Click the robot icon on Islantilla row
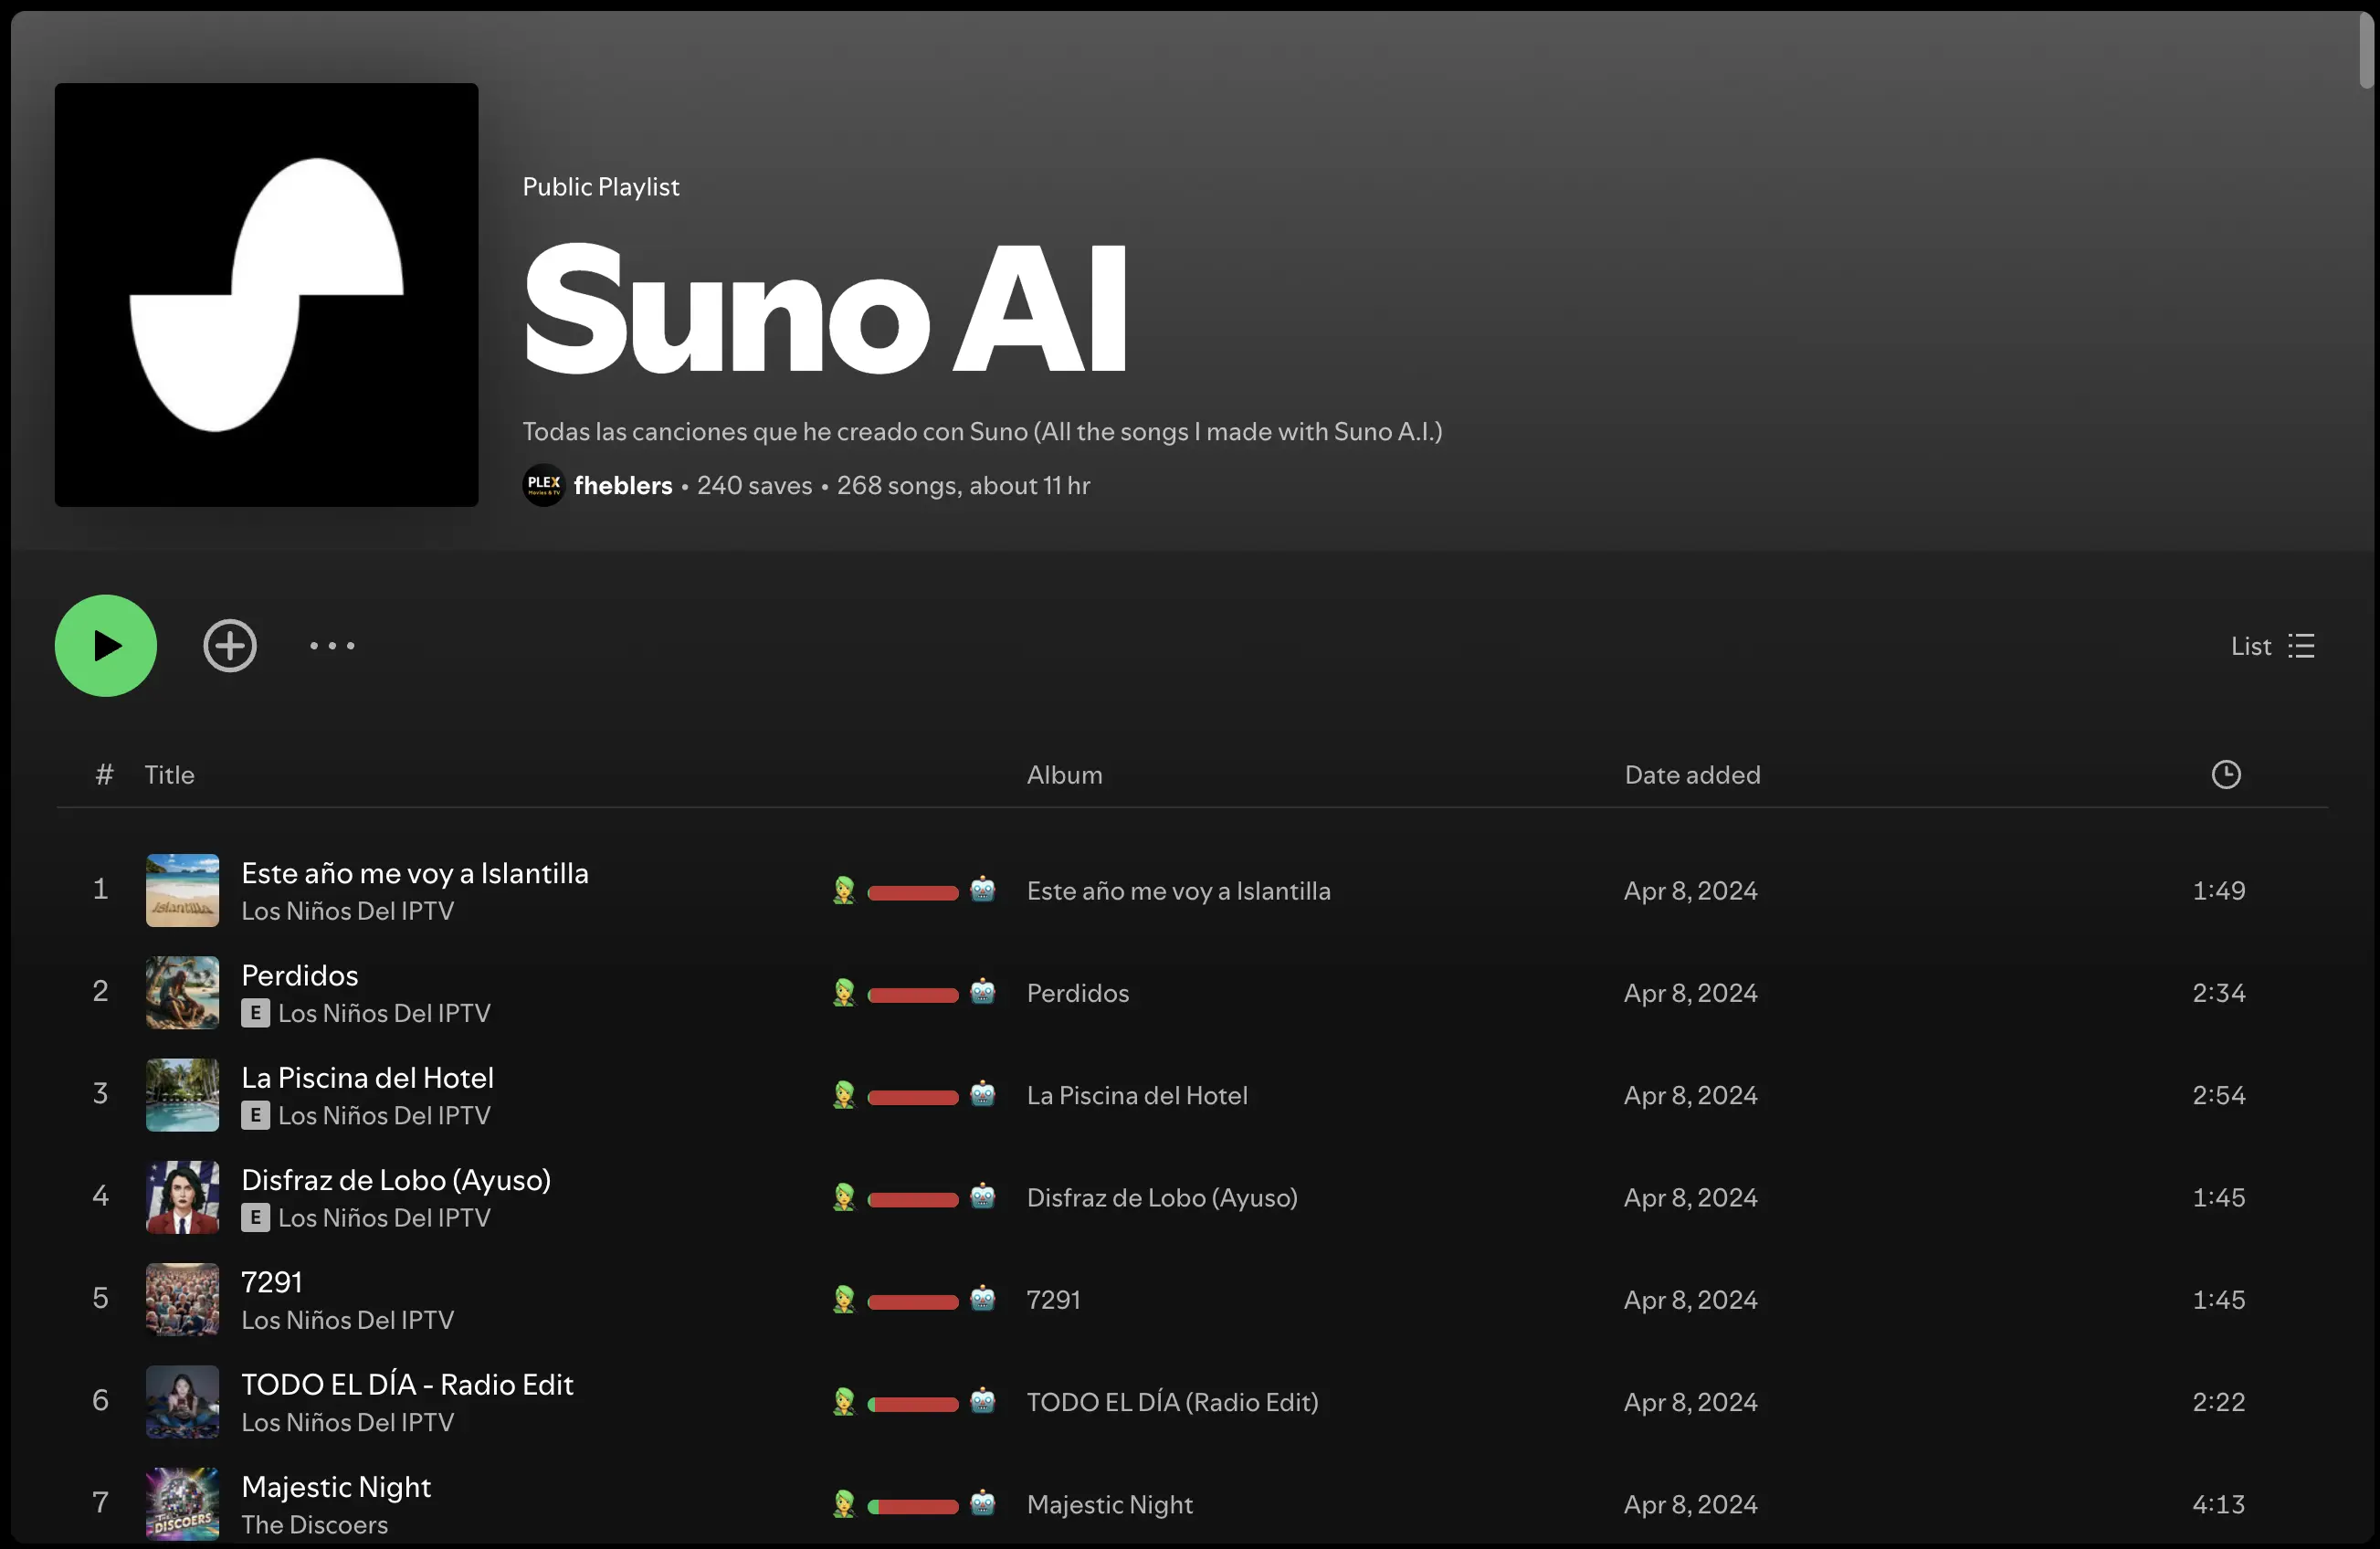The image size is (2380, 1549). [x=983, y=889]
